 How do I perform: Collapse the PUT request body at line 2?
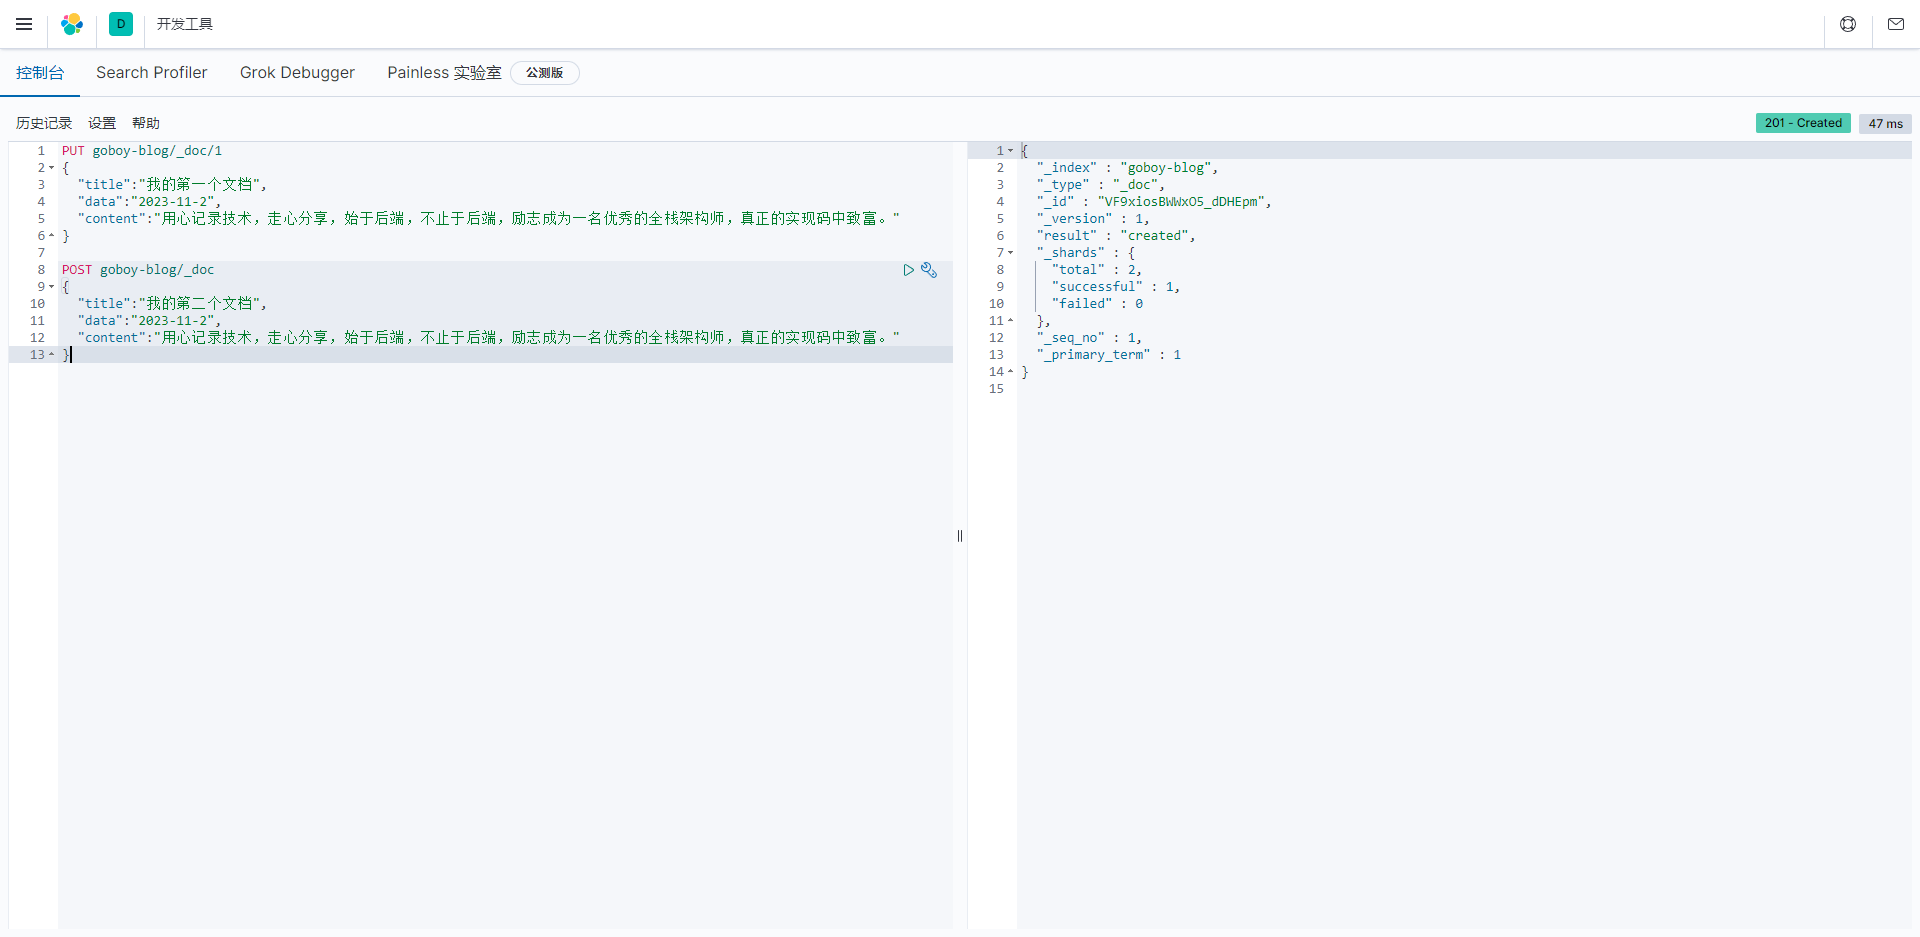[x=52, y=168]
